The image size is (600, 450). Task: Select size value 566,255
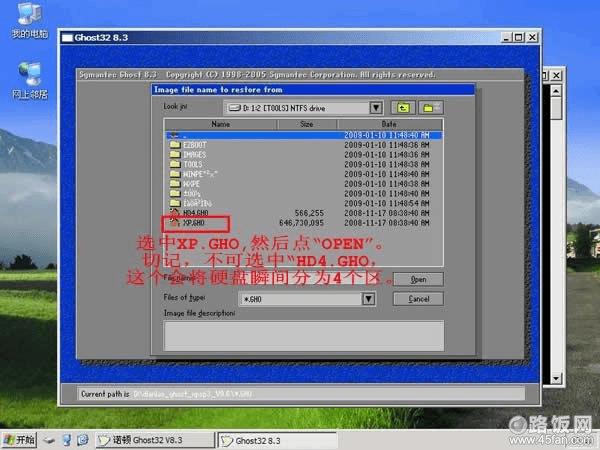pyautogui.click(x=309, y=213)
